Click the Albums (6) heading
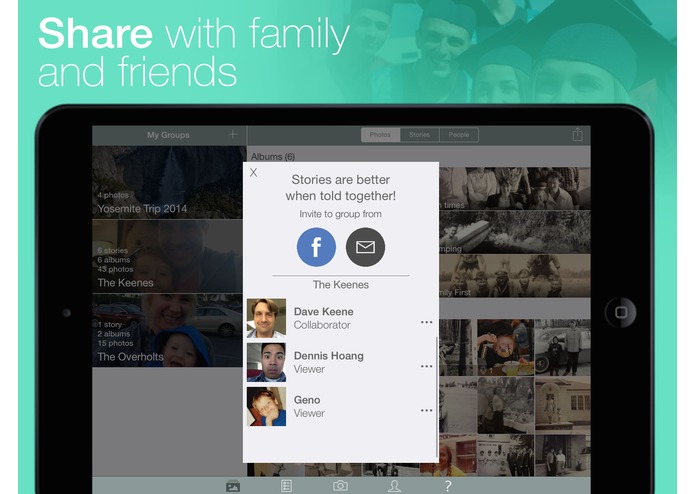The width and height of the screenshot is (695, 494). (273, 156)
